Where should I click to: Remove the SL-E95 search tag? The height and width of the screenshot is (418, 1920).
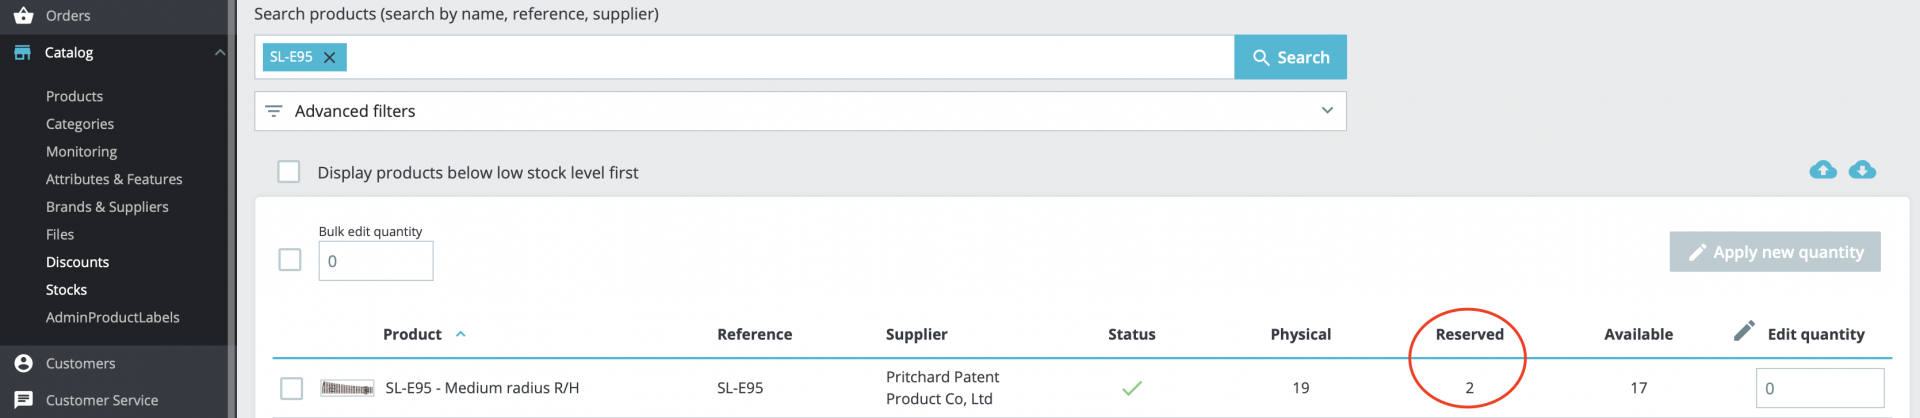pyautogui.click(x=329, y=58)
